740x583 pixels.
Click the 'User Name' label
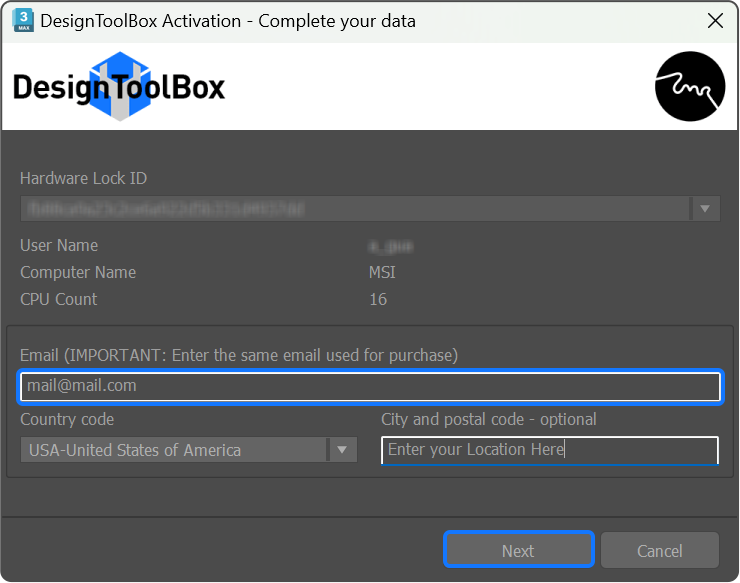click(59, 245)
